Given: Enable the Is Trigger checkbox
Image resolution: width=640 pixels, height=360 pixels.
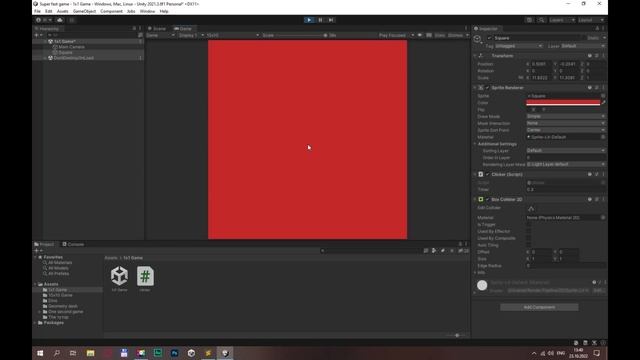Looking at the screenshot, I should coord(529,224).
